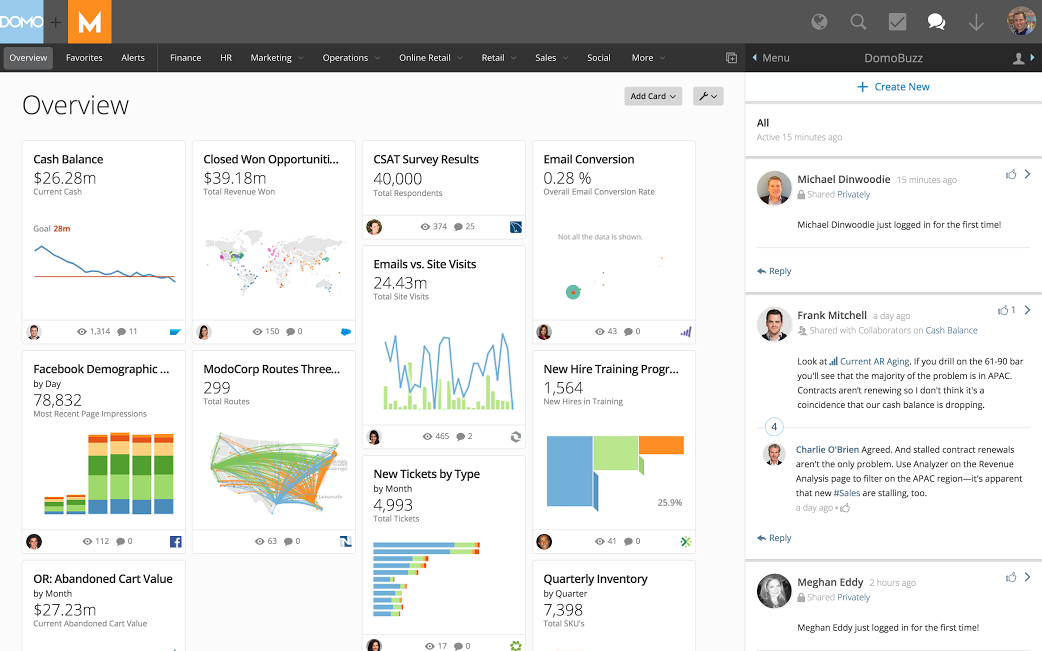Viewport: 1042px width, 651px height.
Task: Click CSAT Survey comments icon
Action: click(x=458, y=227)
